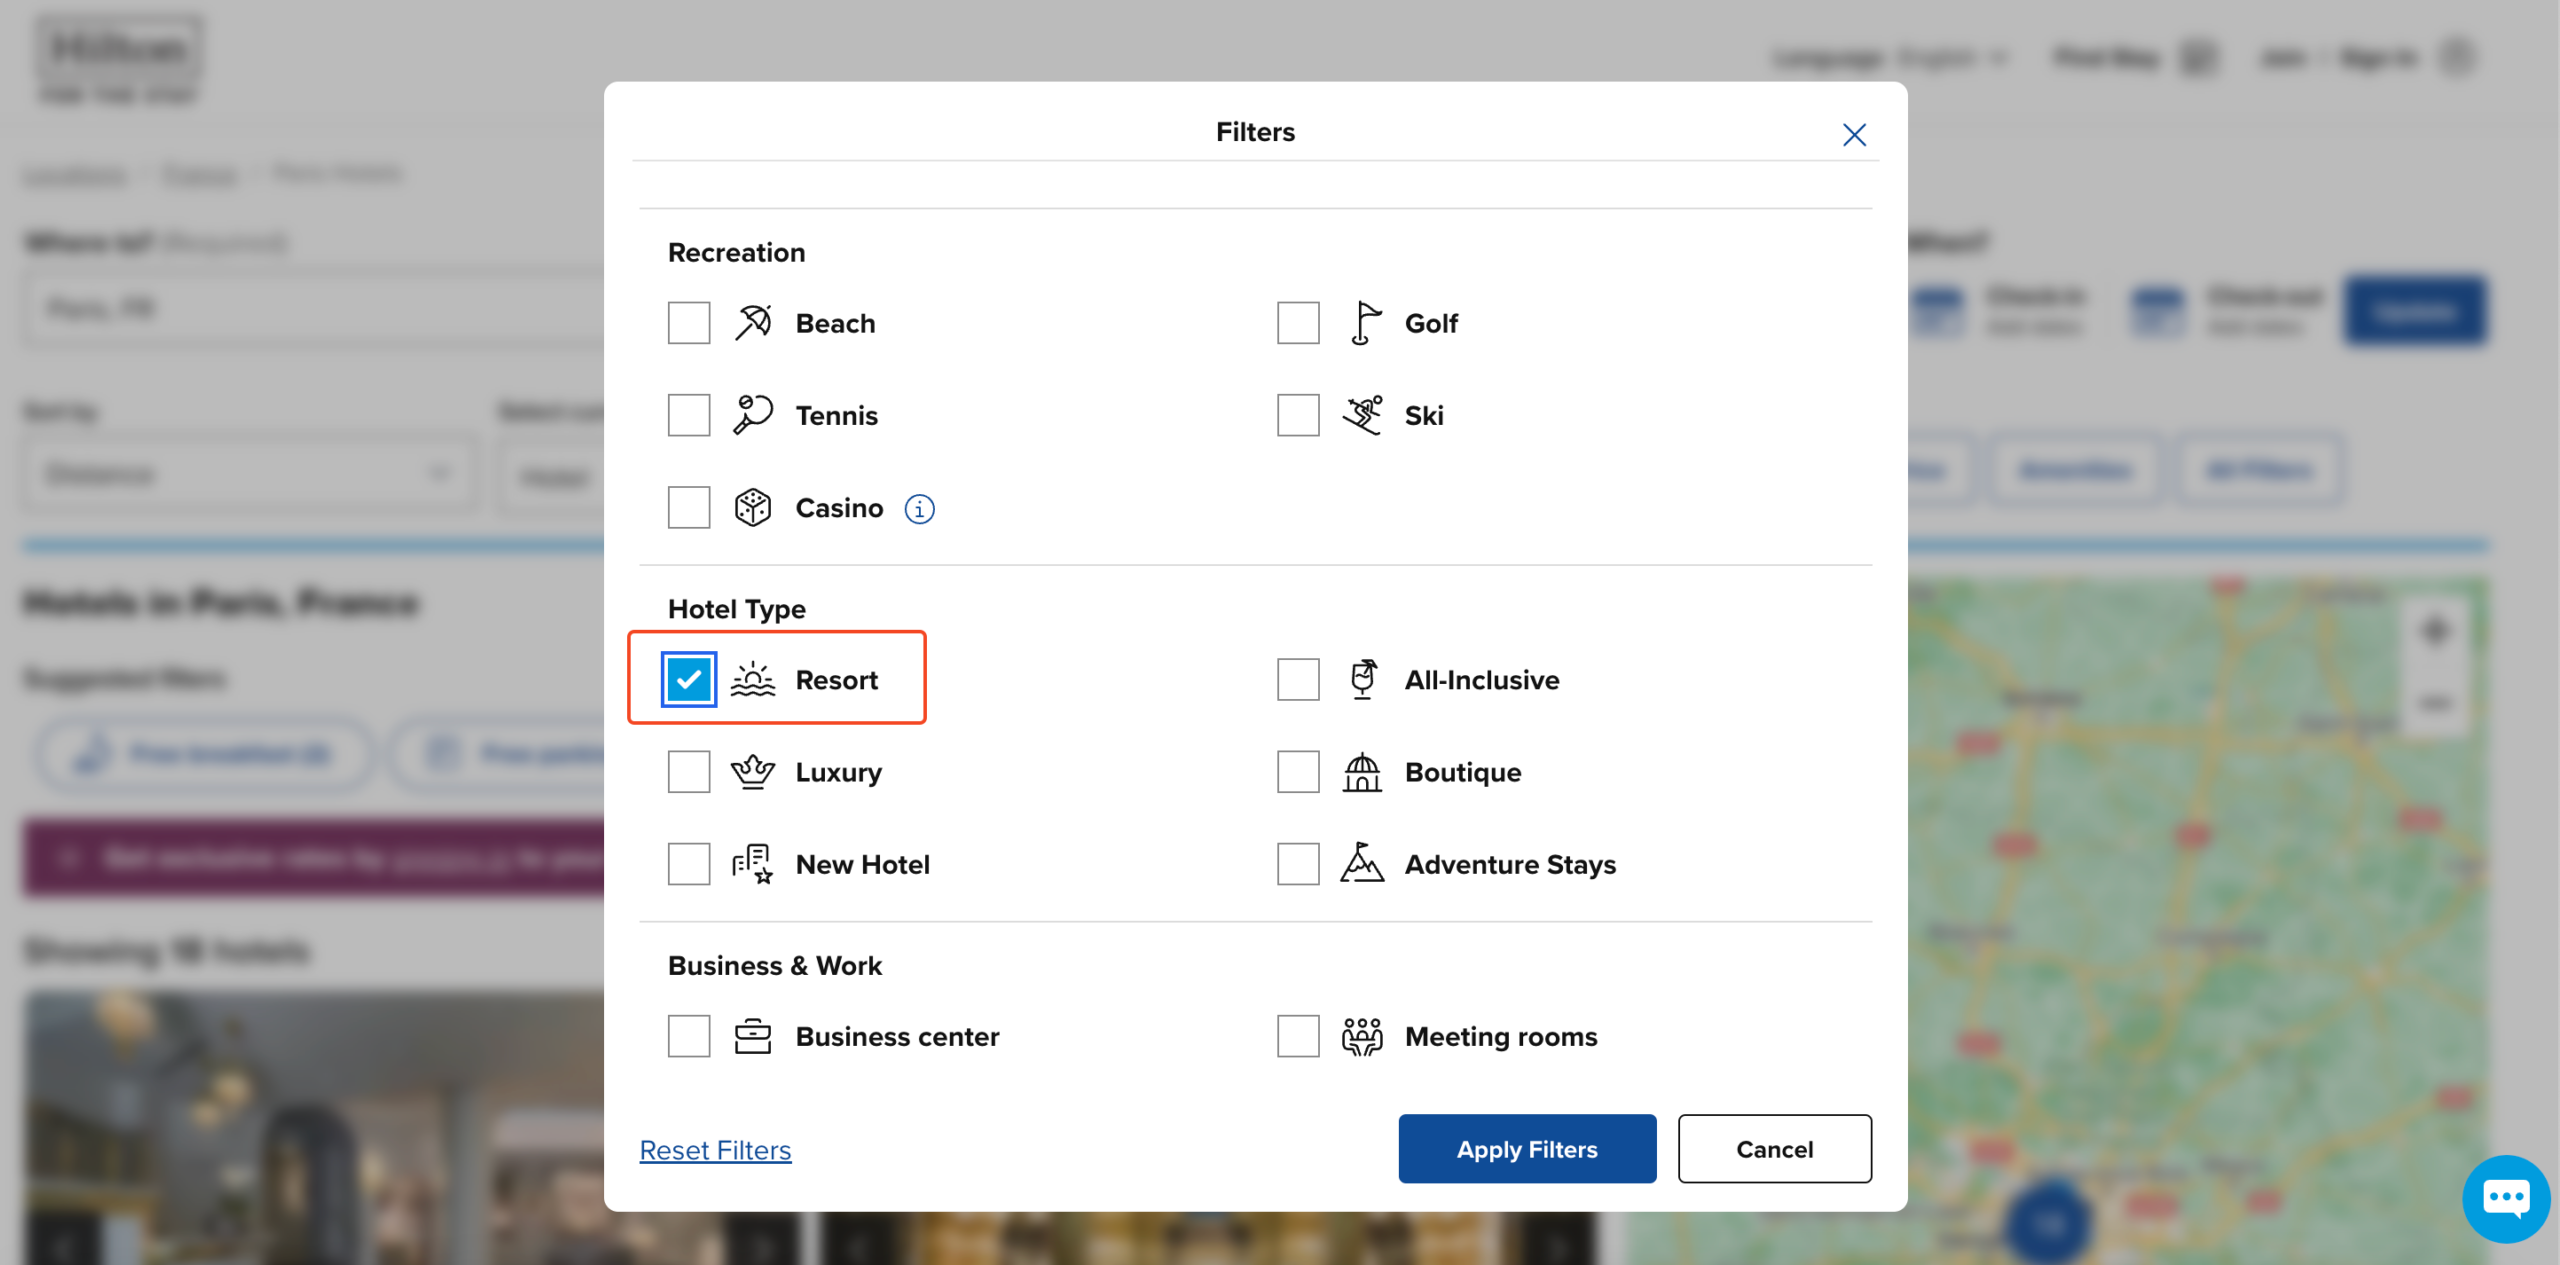2560x1265 pixels.
Task: Check the New Hotel checkbox
Action: click(x=689, y=864)
